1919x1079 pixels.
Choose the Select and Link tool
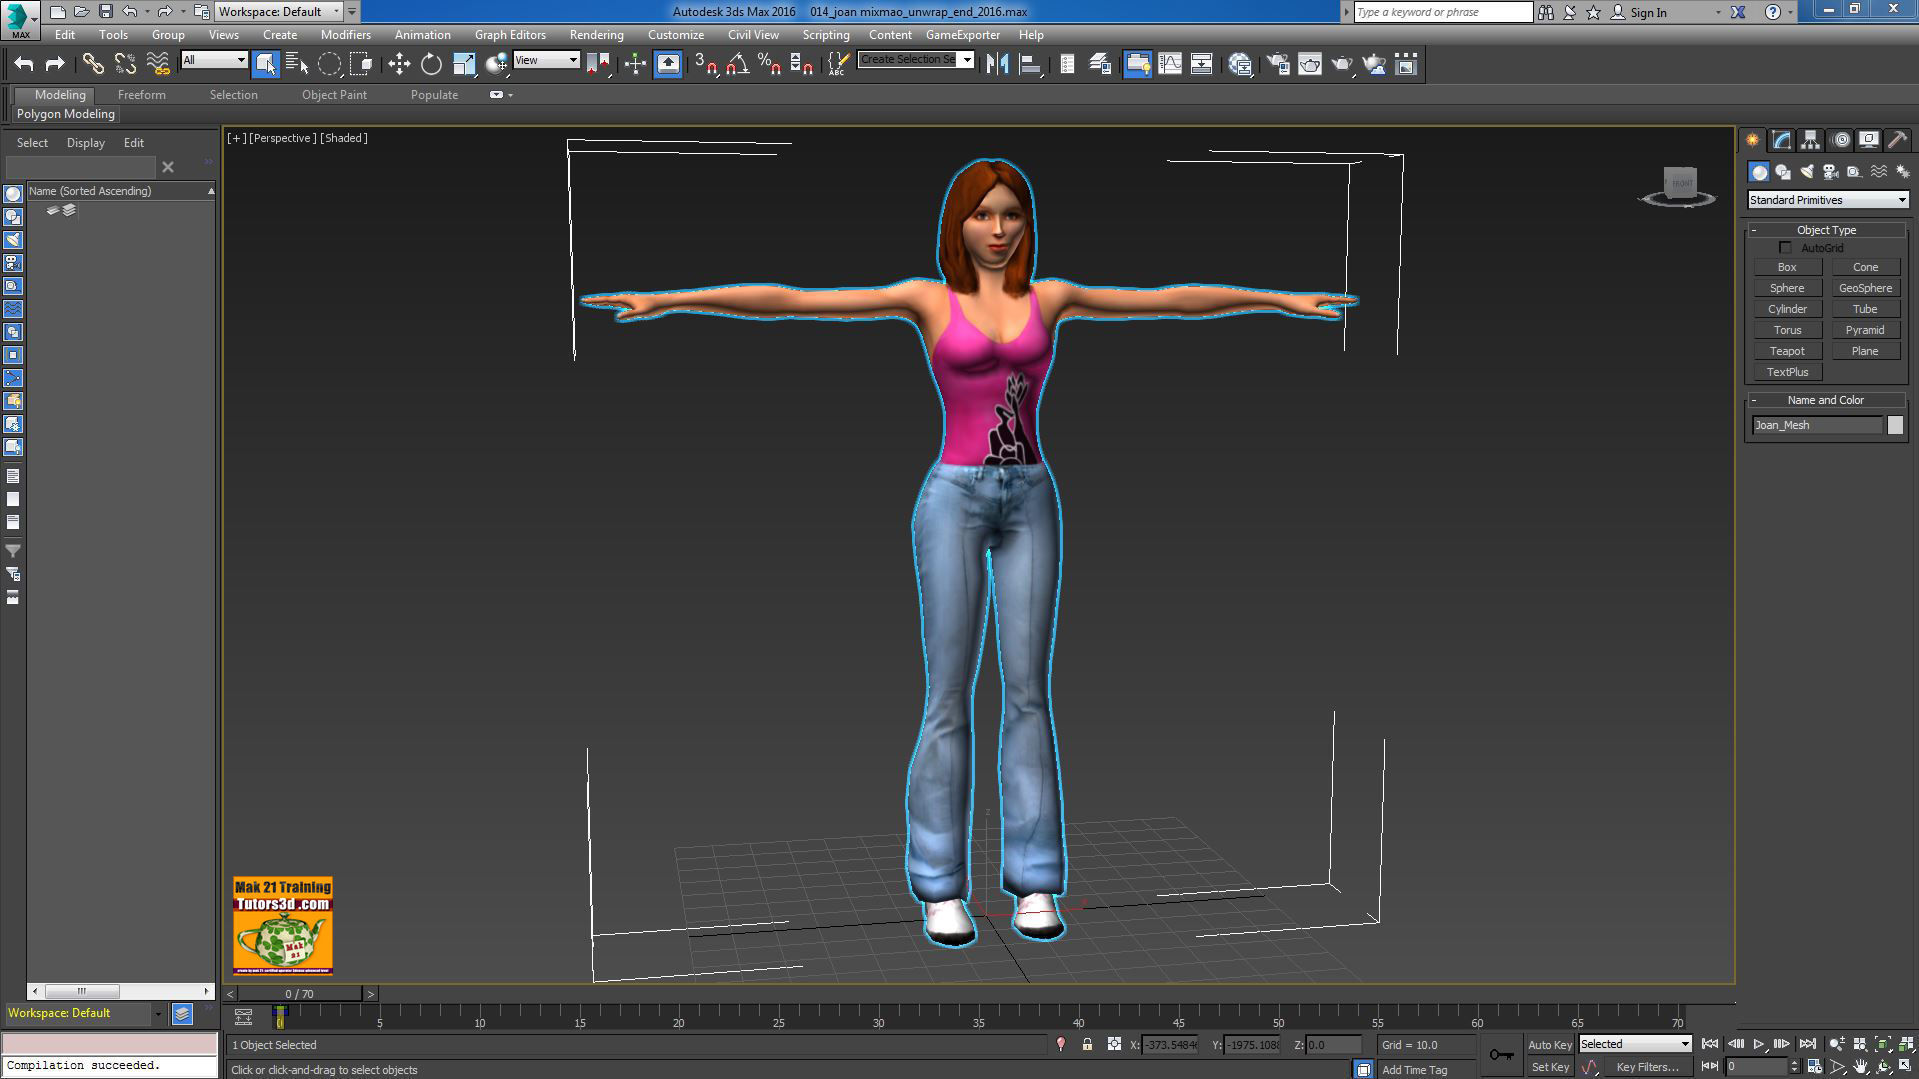coord(93,64)
